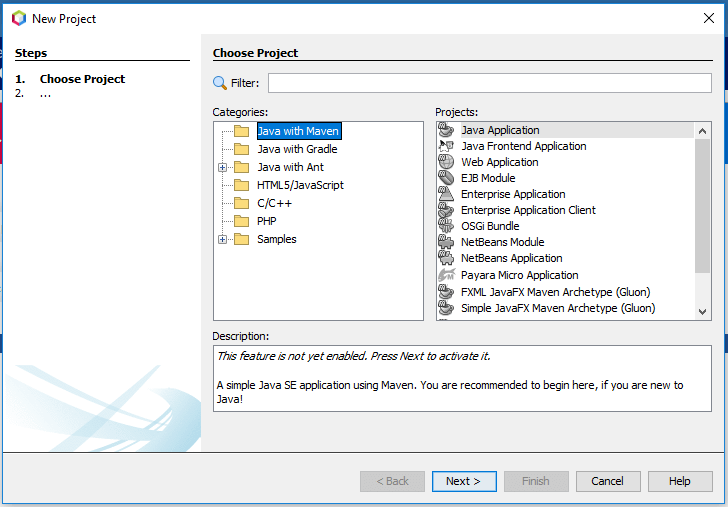Open Help for this wizard

pos(679,481)
